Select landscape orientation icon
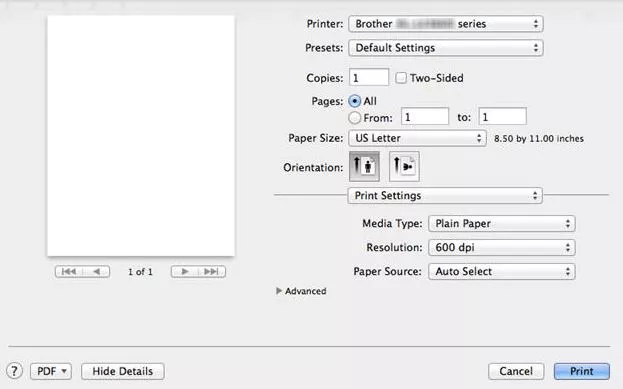The image size is (623, 389). click(404, 166)
